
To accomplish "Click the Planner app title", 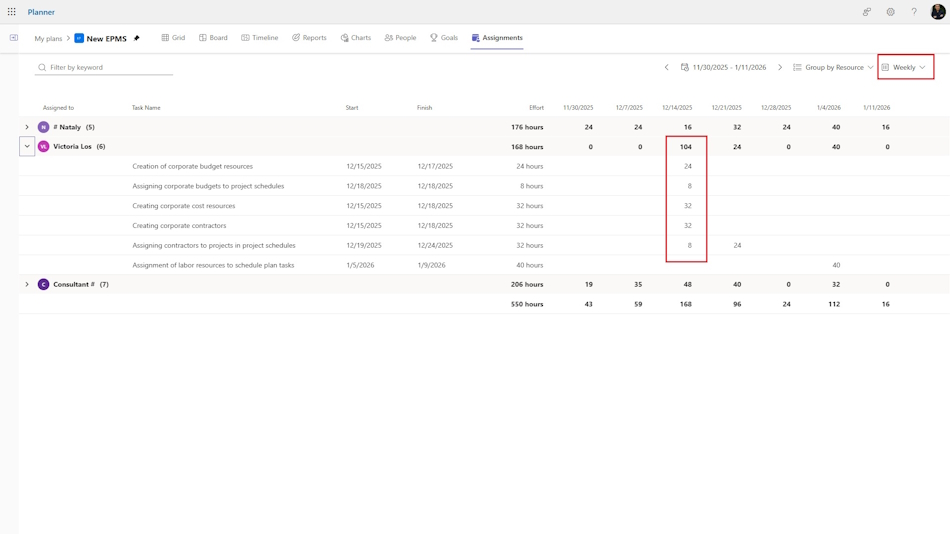I will click(41, 12).
